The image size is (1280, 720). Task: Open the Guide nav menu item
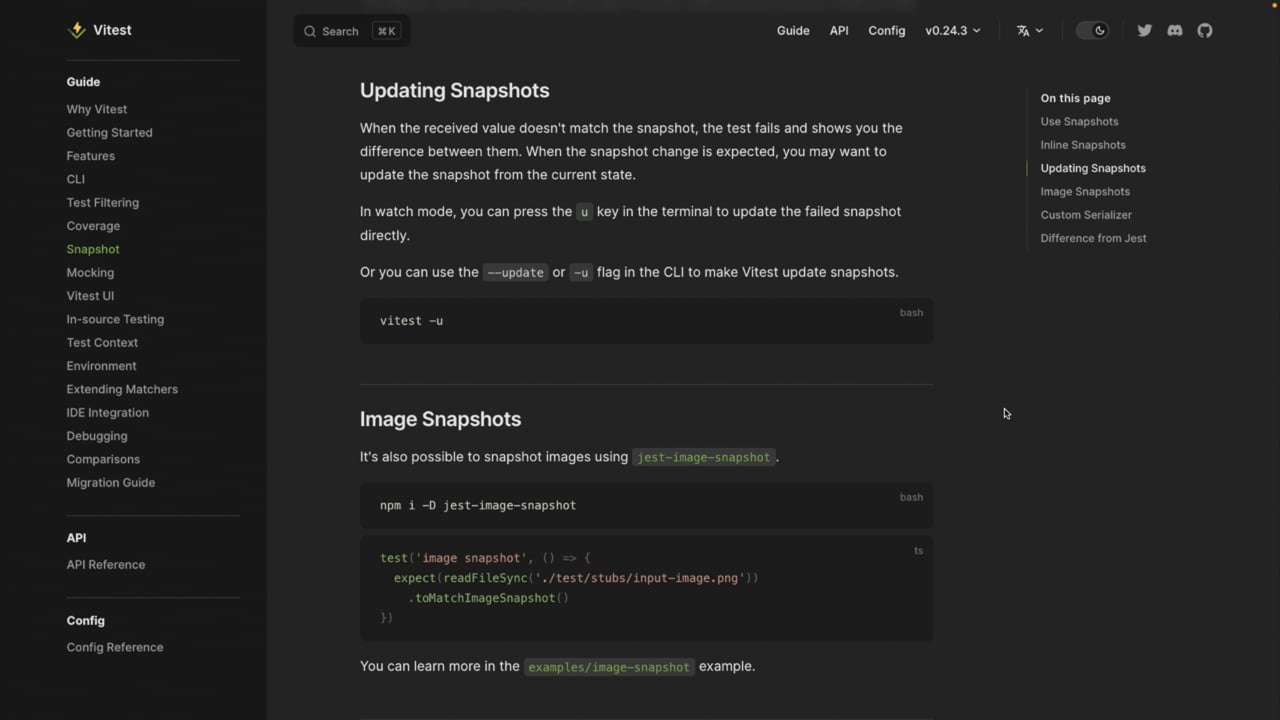[x=793, y=30]
